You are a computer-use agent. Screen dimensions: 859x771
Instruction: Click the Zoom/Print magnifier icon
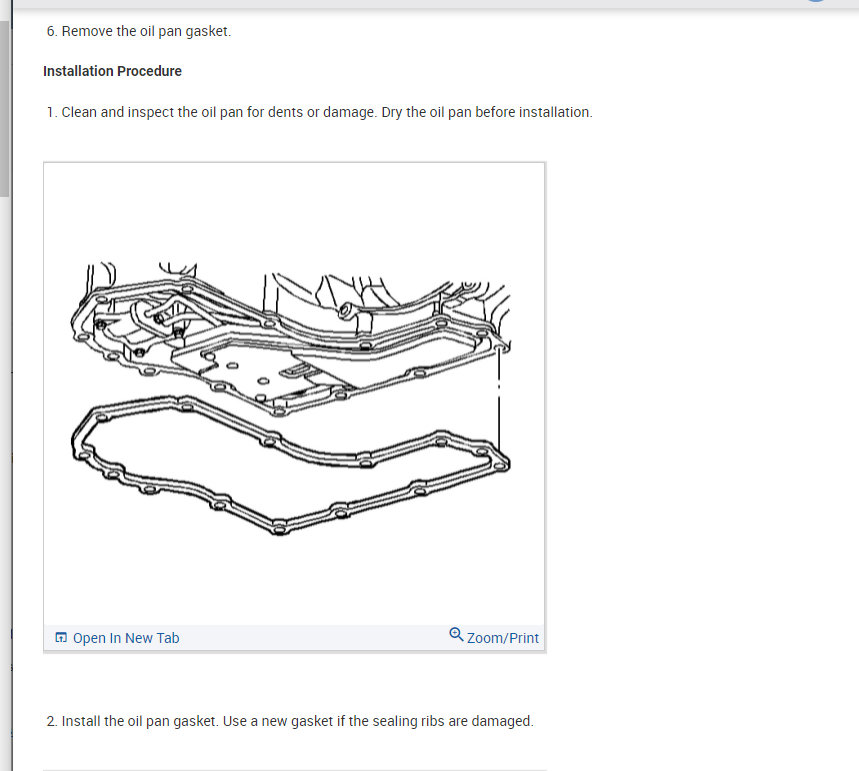(456, 635)
